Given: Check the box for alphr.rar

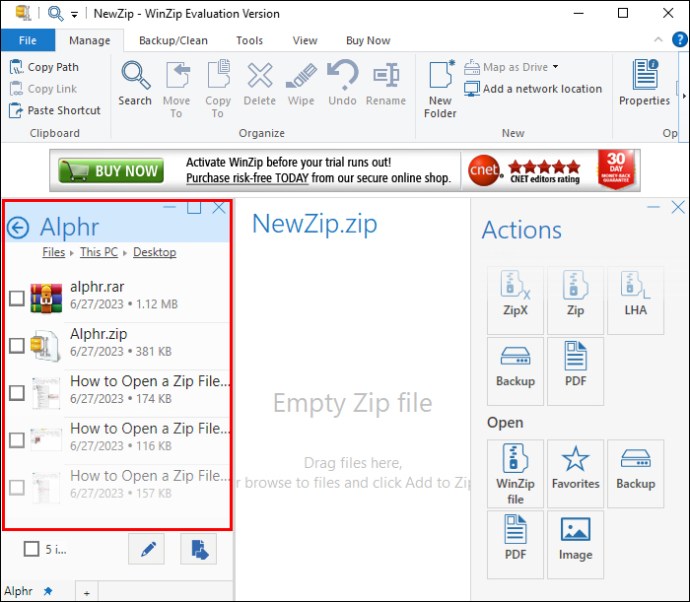Looking at the screenshot, I should [17, 298].
